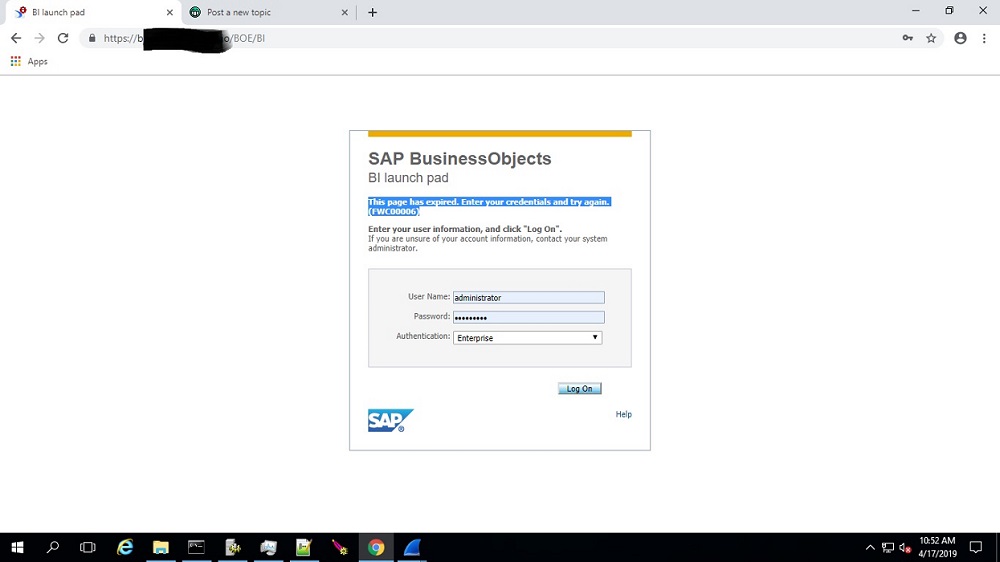
Task: Open the Help link
Action: (x=623, y=414)
